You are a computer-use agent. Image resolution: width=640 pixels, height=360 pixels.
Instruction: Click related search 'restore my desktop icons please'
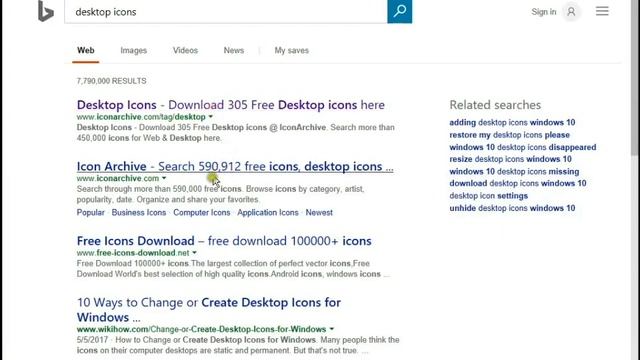[509, 135]
